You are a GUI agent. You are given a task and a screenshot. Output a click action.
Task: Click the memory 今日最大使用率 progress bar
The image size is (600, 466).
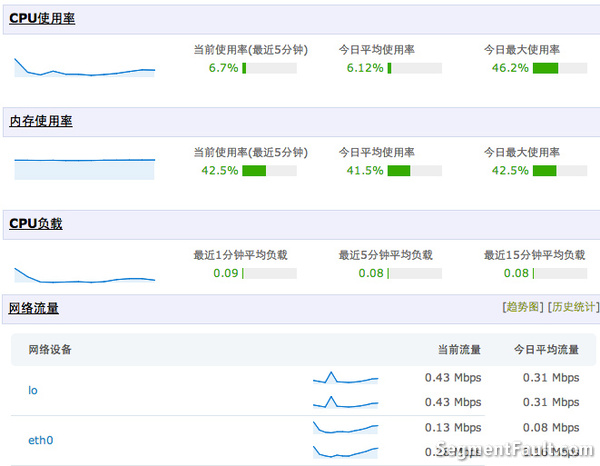tap(558, 170)
